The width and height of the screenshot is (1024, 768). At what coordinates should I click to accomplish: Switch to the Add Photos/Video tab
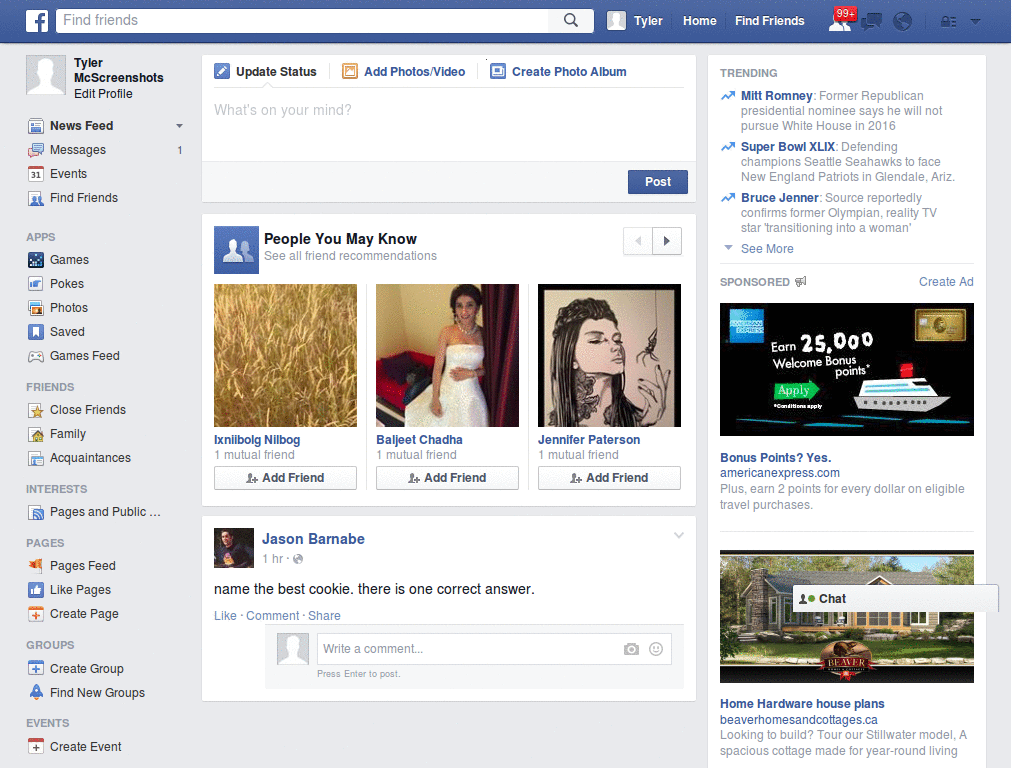click(403, 71)
